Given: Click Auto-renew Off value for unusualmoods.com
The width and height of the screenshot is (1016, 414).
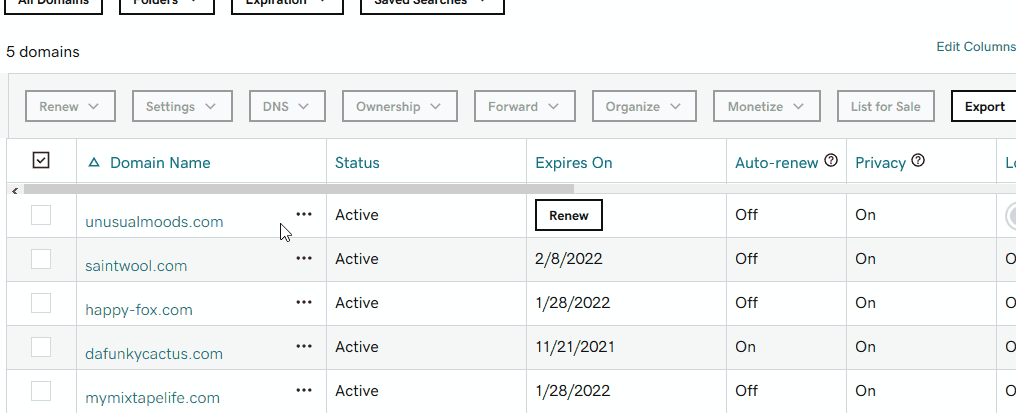Looking at the screenshot, I should (746, 214).
